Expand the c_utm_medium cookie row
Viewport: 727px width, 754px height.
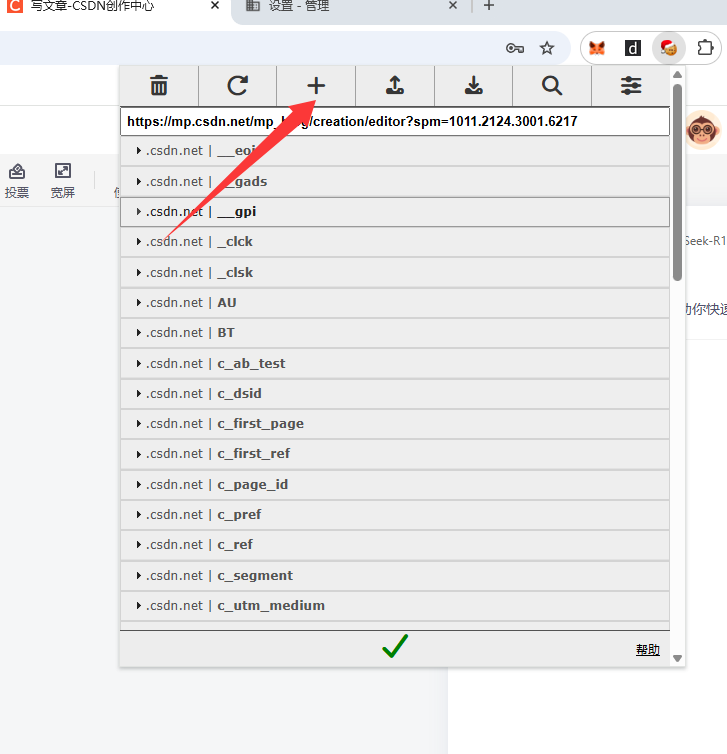coord(395,605)
